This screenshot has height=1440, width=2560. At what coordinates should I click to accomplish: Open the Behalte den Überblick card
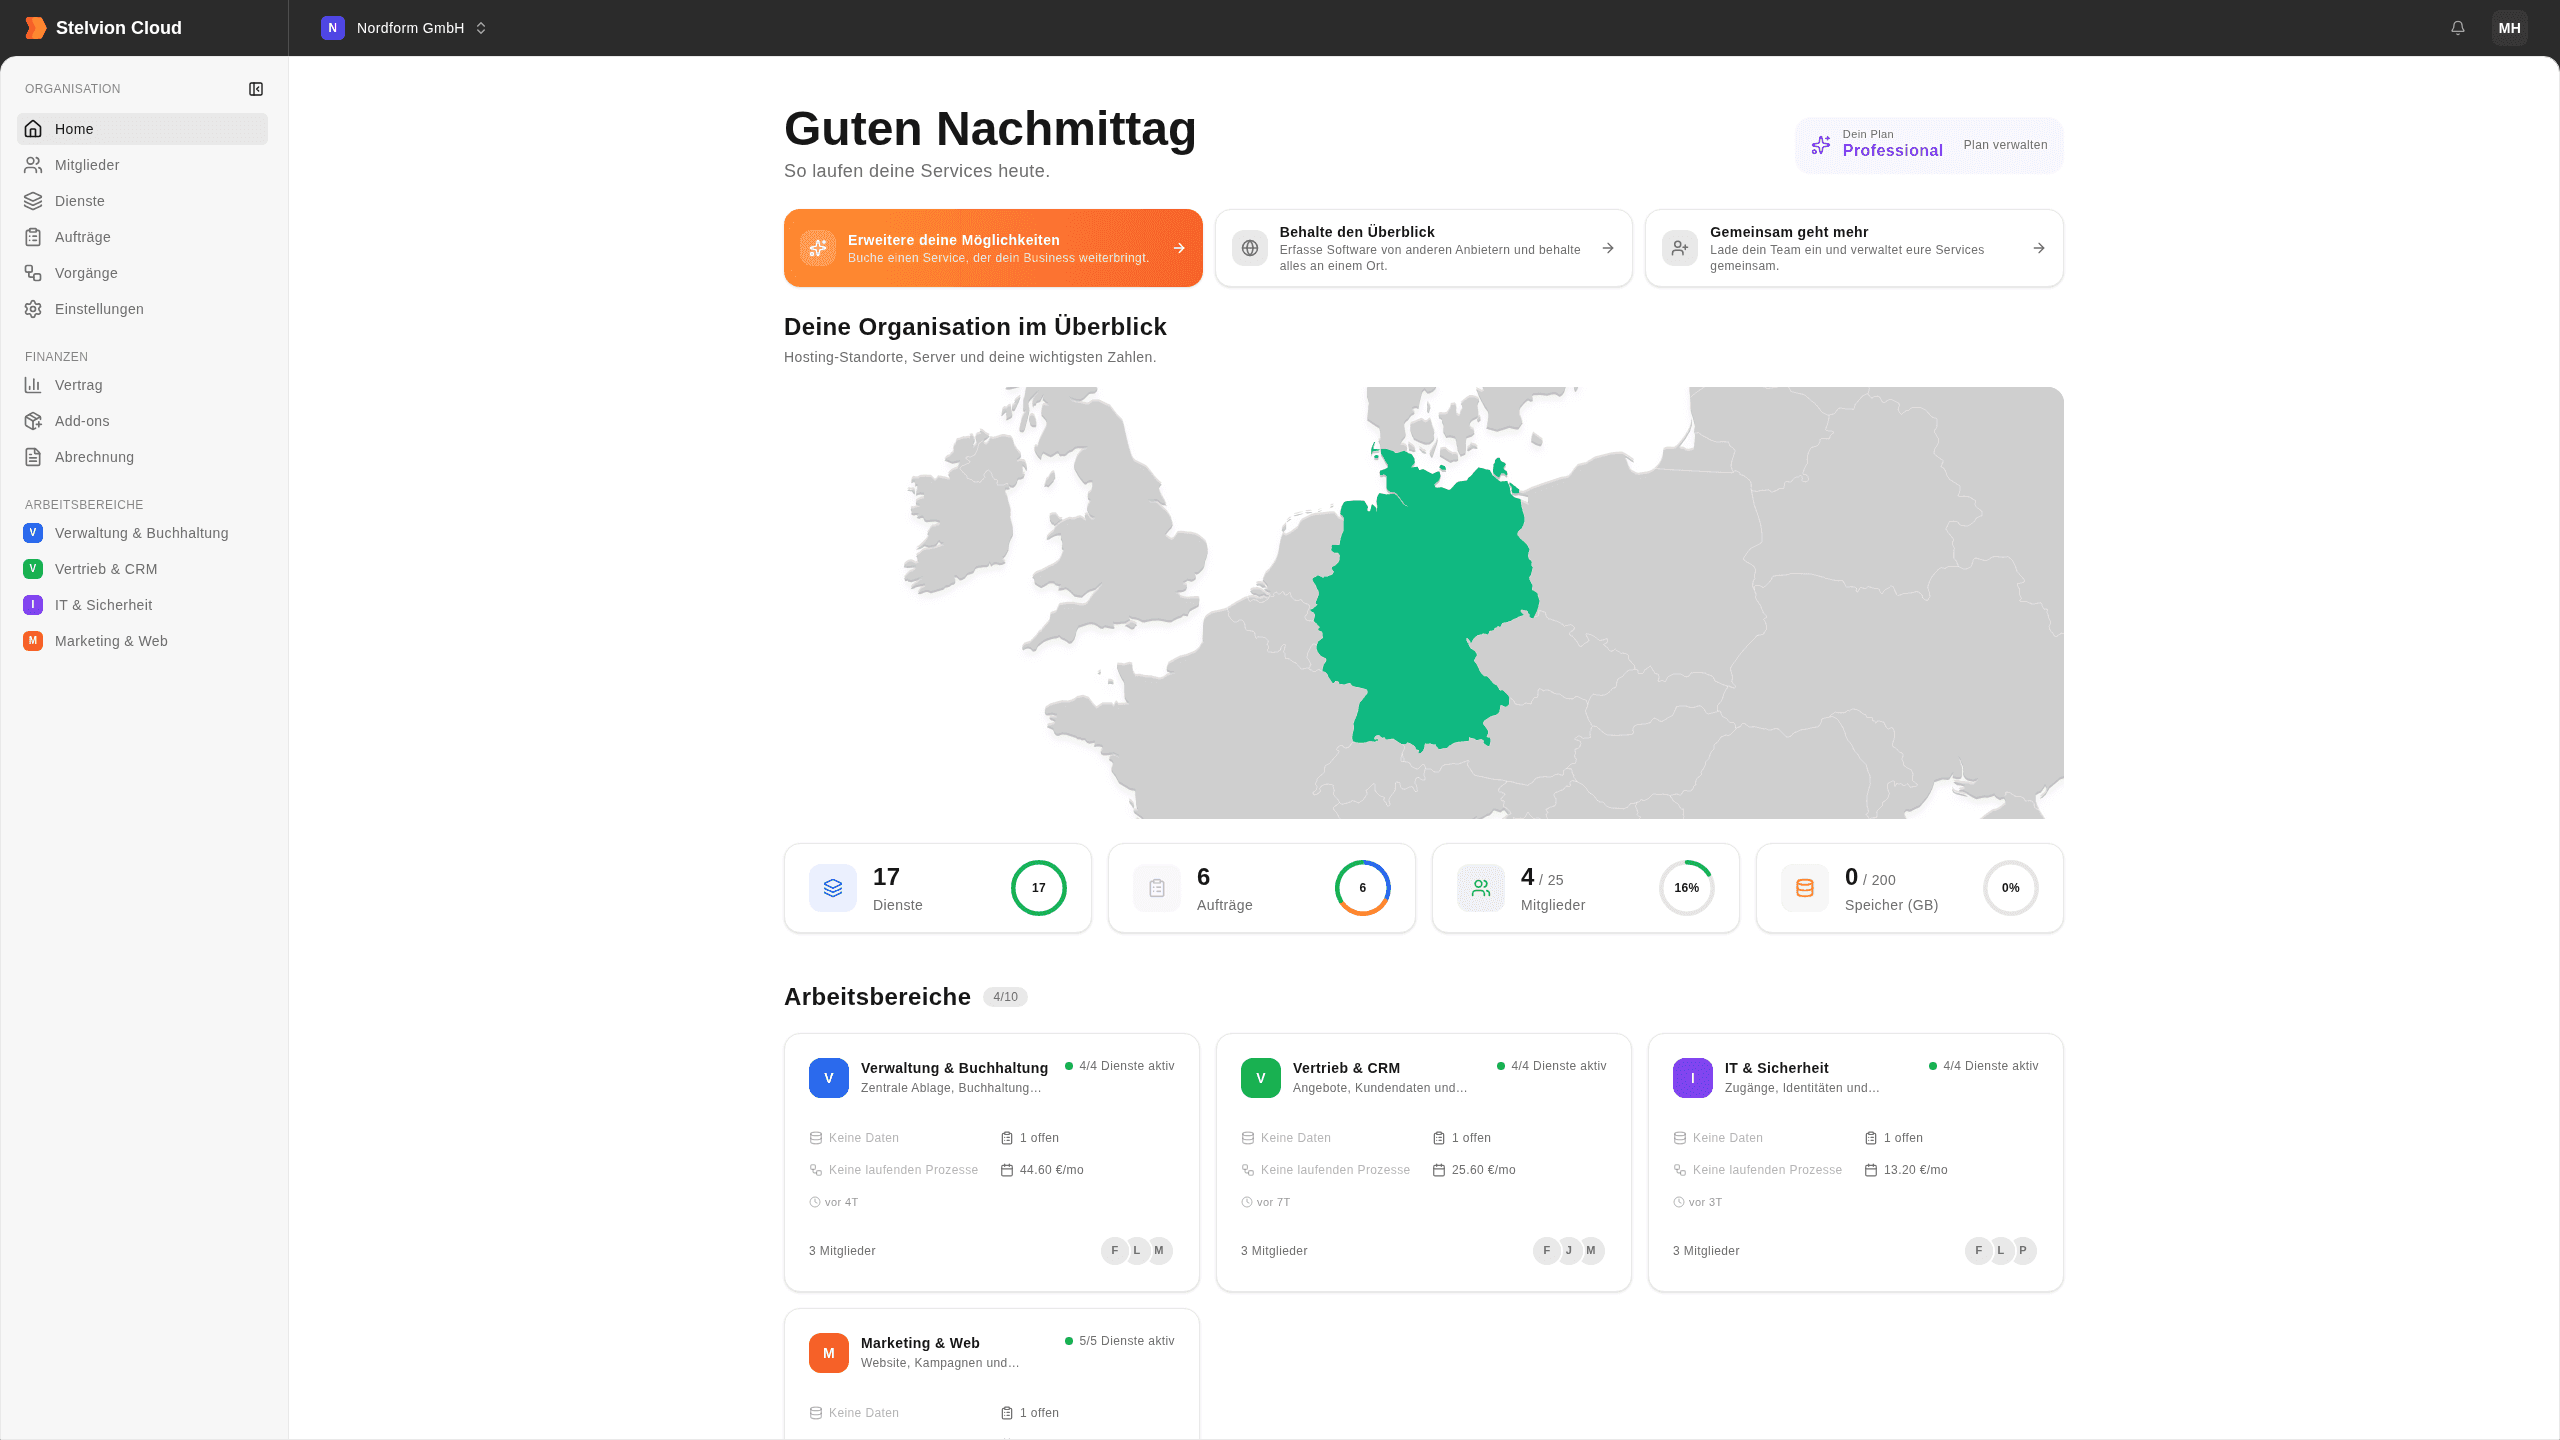pos(1423,248)
